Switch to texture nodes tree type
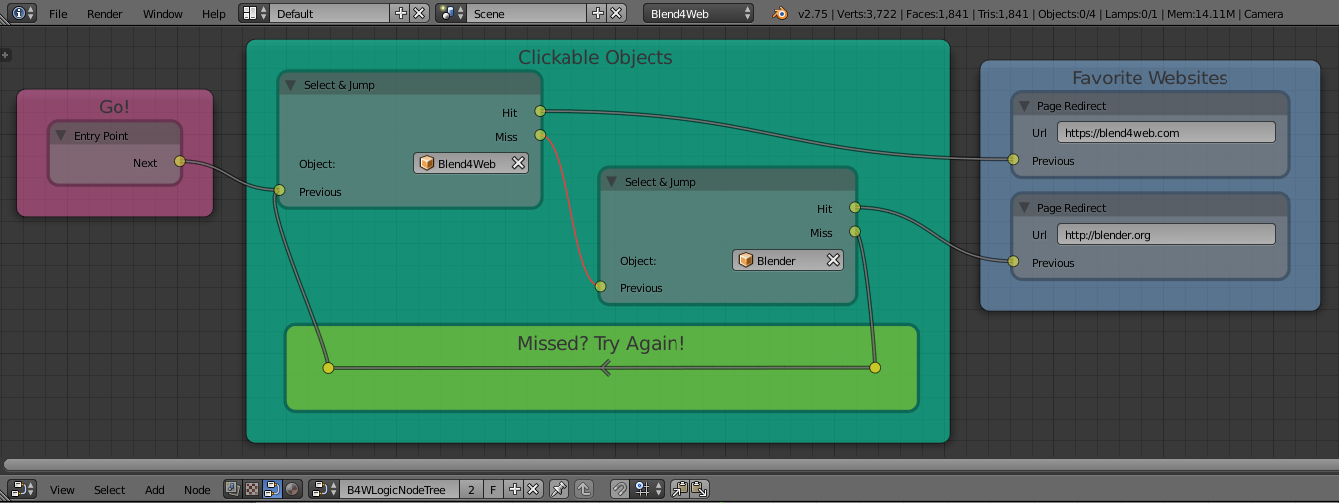 pyautogui.click(x=252, y=489)
